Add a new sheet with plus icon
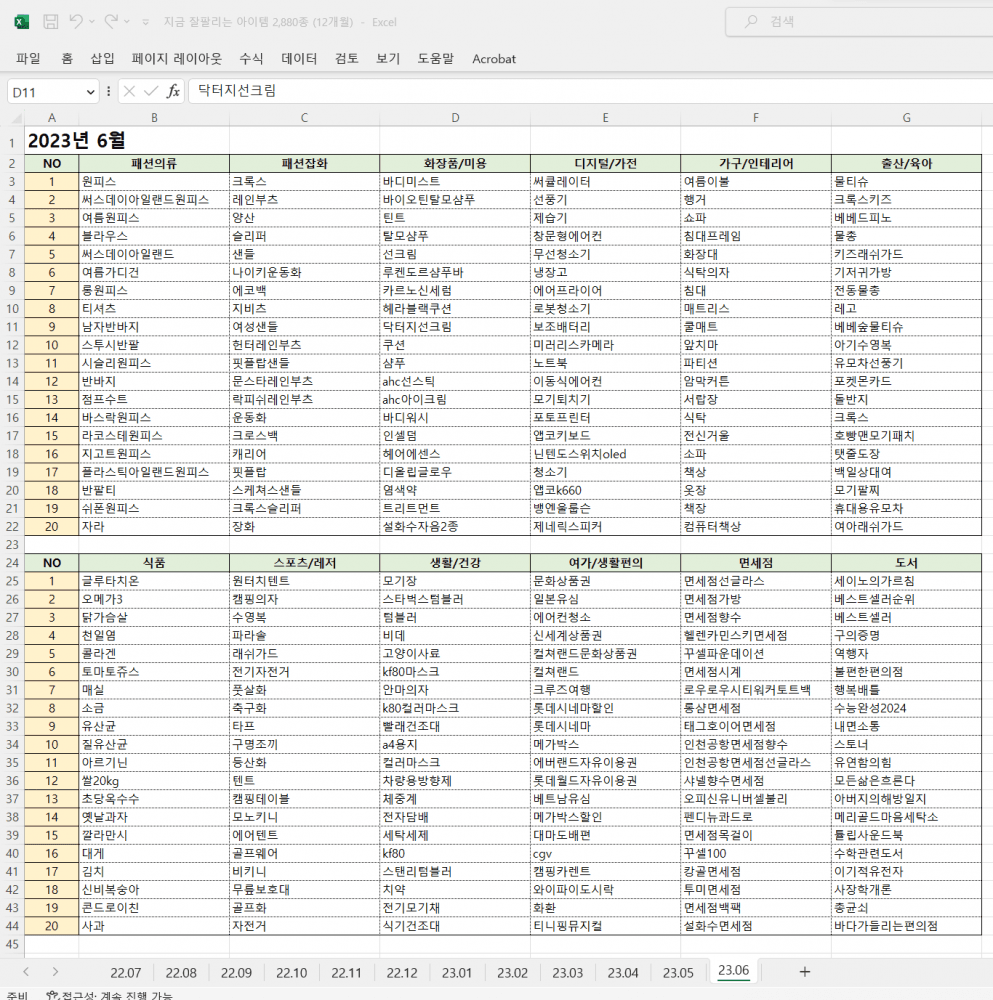Image resolution: width=993 pixels, height=1000 pixels. click(804, 972)
